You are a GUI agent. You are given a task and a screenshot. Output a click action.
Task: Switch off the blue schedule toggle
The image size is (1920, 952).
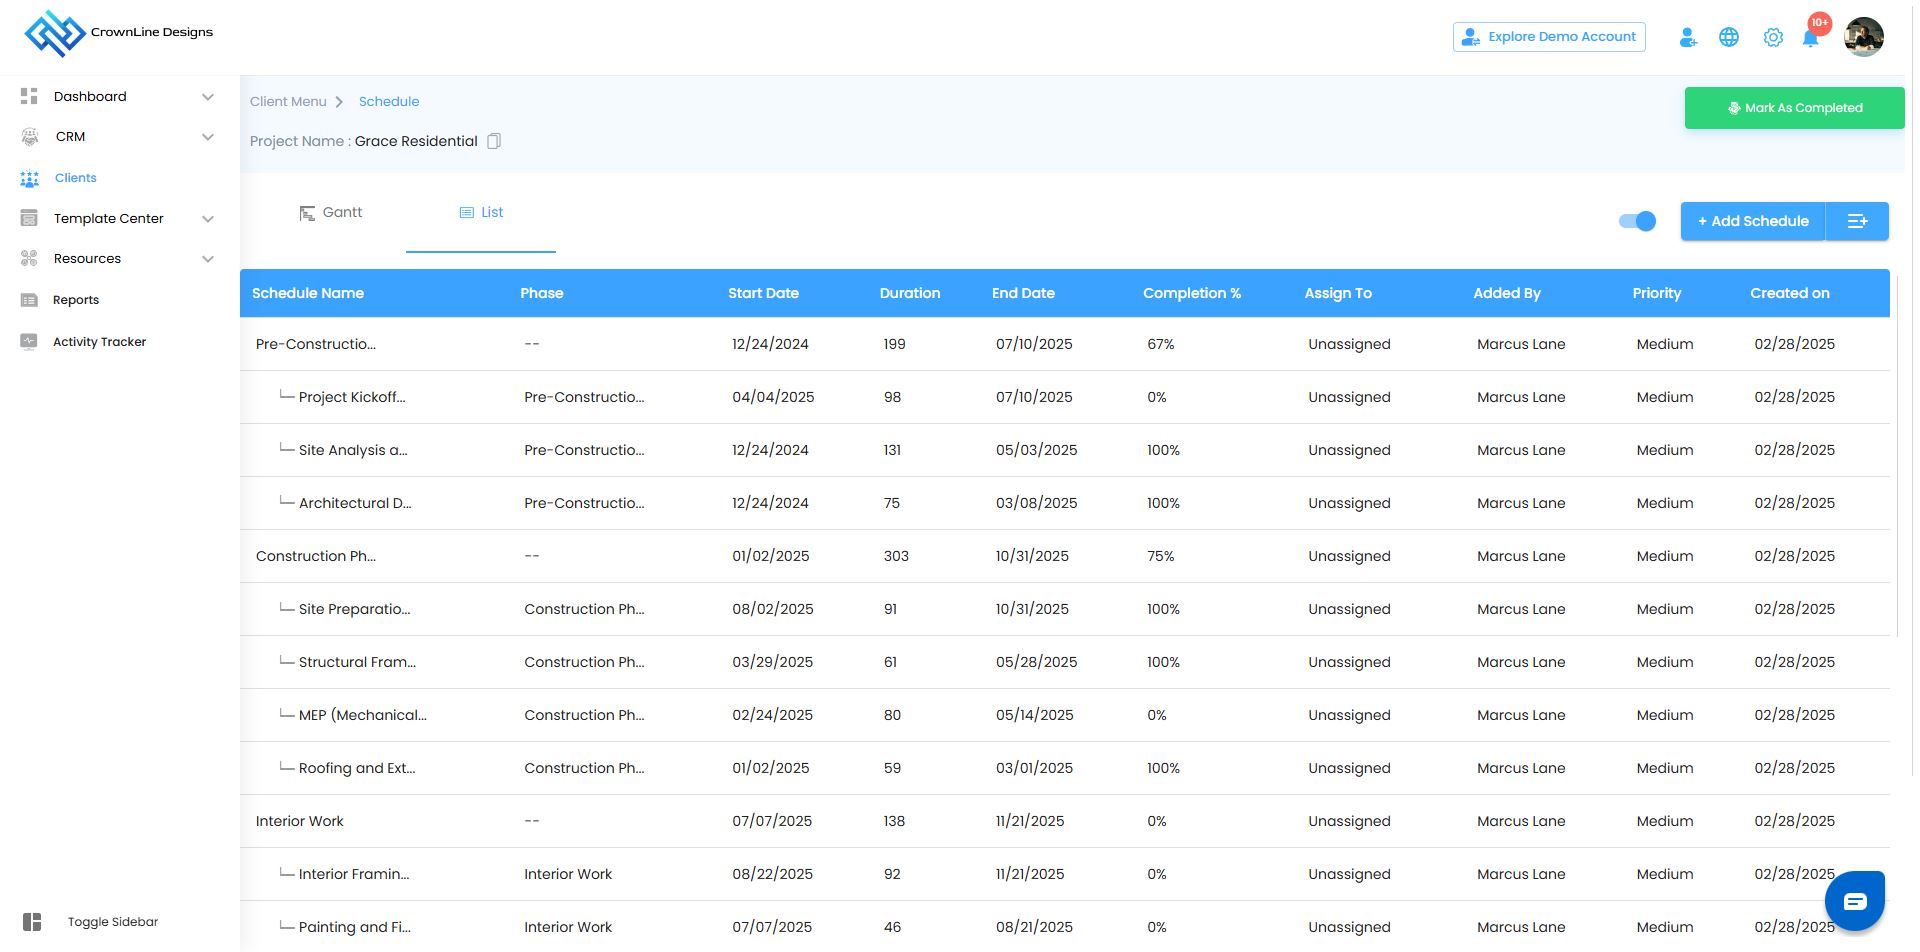[1637, 221]
